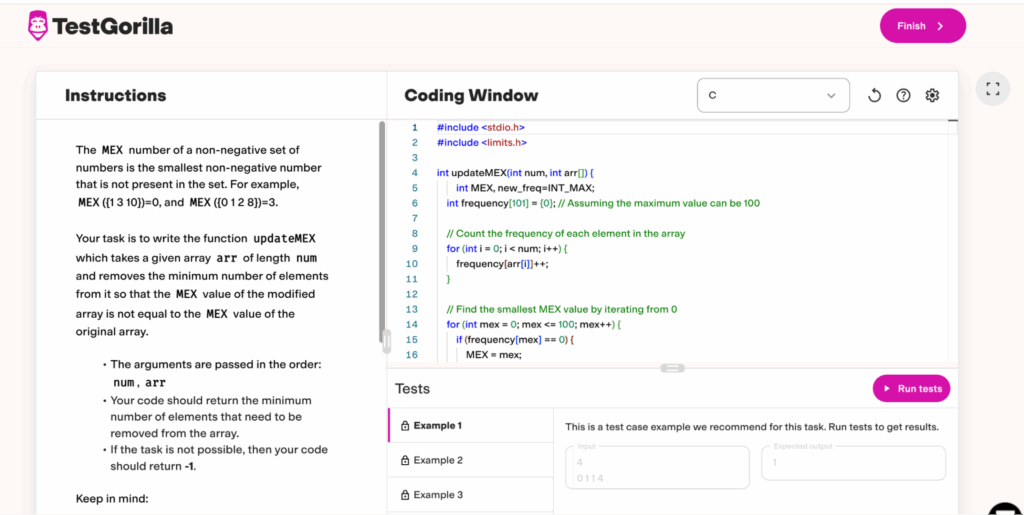Click the 'for (int mex = 0; mex <= 100' line
This screenshot has height=515, width=1024.
click(x=534, y=324)
